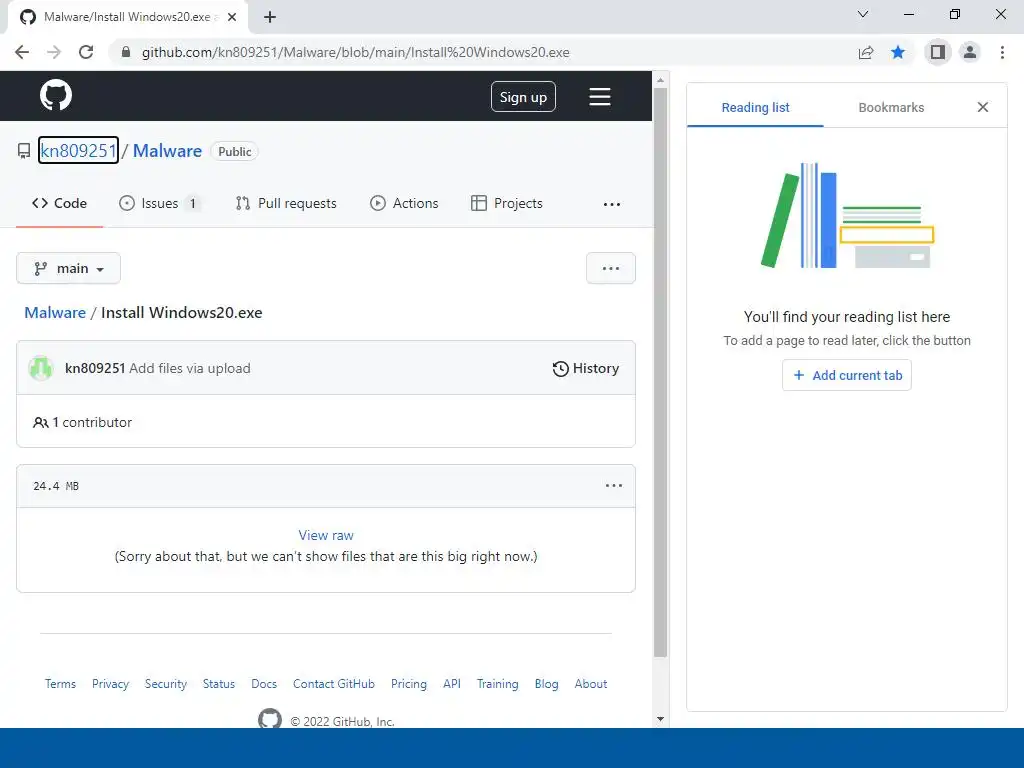
Task: Toggle the bookmark star icon
Action: [898, 52]
